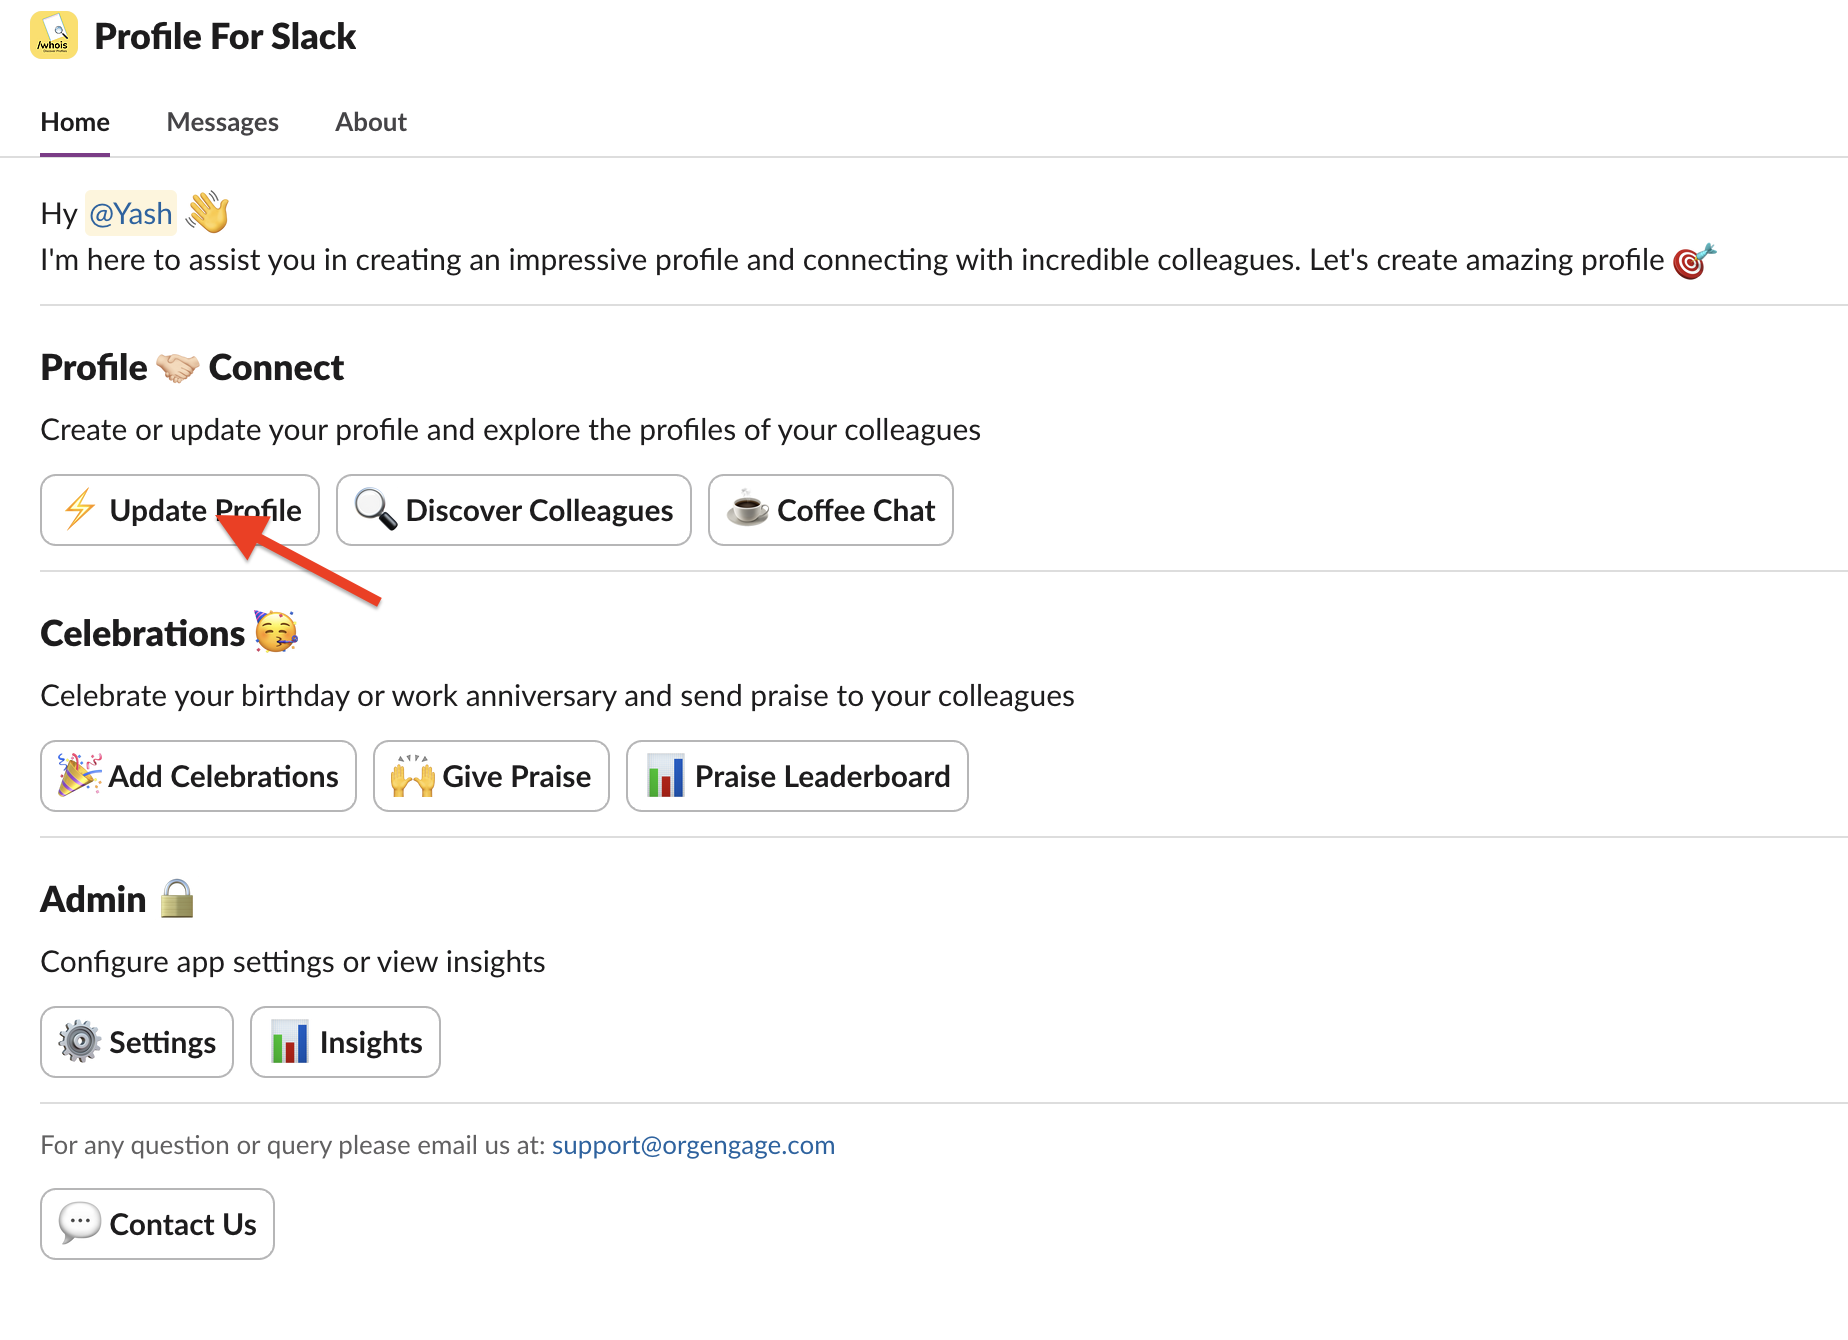Click the lightning bolt icon on Update Profile
Image resolution: width=1848 pixels, height=1340 pixels.
(x=80, y=509)
